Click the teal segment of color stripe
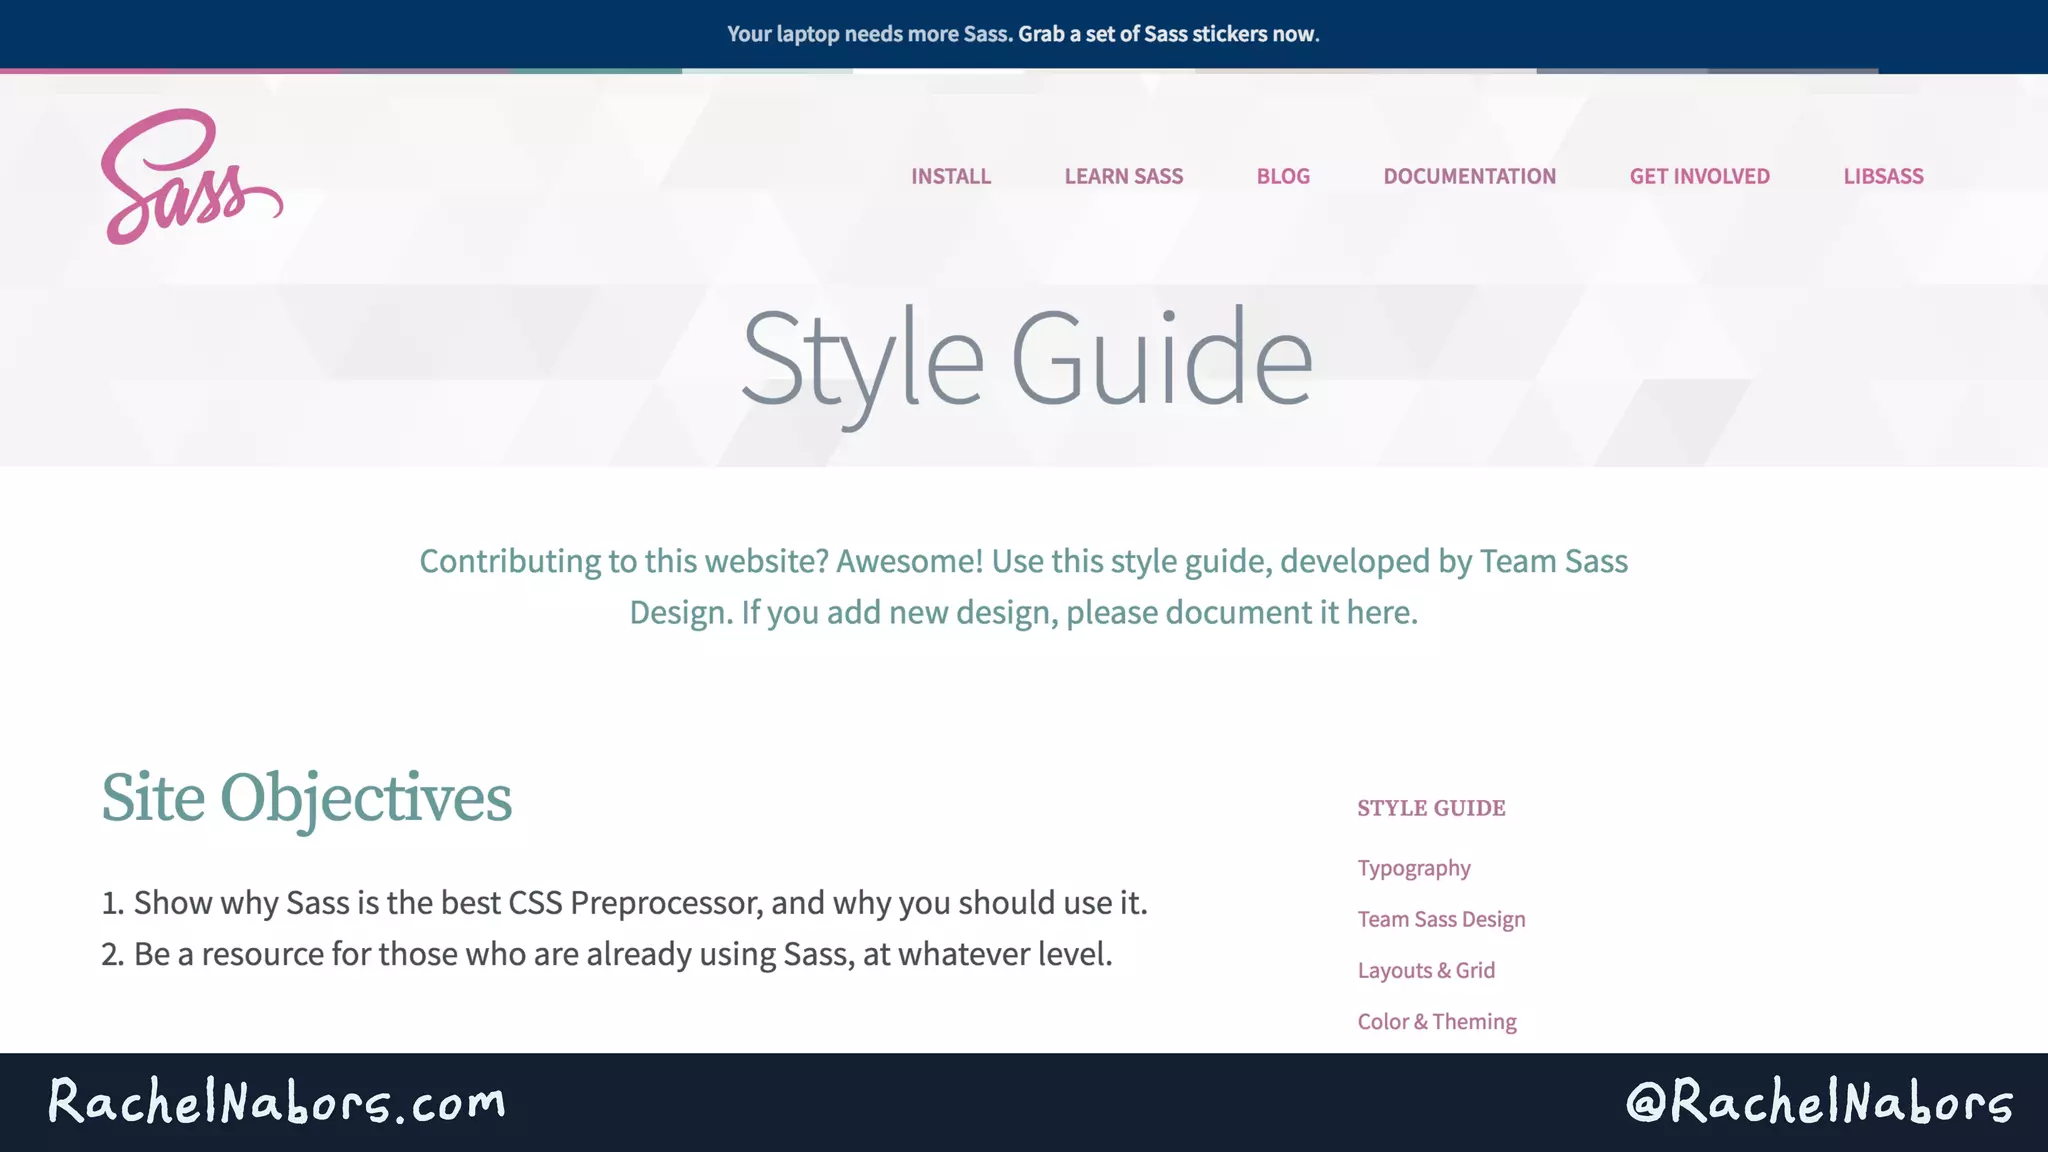The width and height of the screenshot is (2048, 1152). [x=597, y=71]
